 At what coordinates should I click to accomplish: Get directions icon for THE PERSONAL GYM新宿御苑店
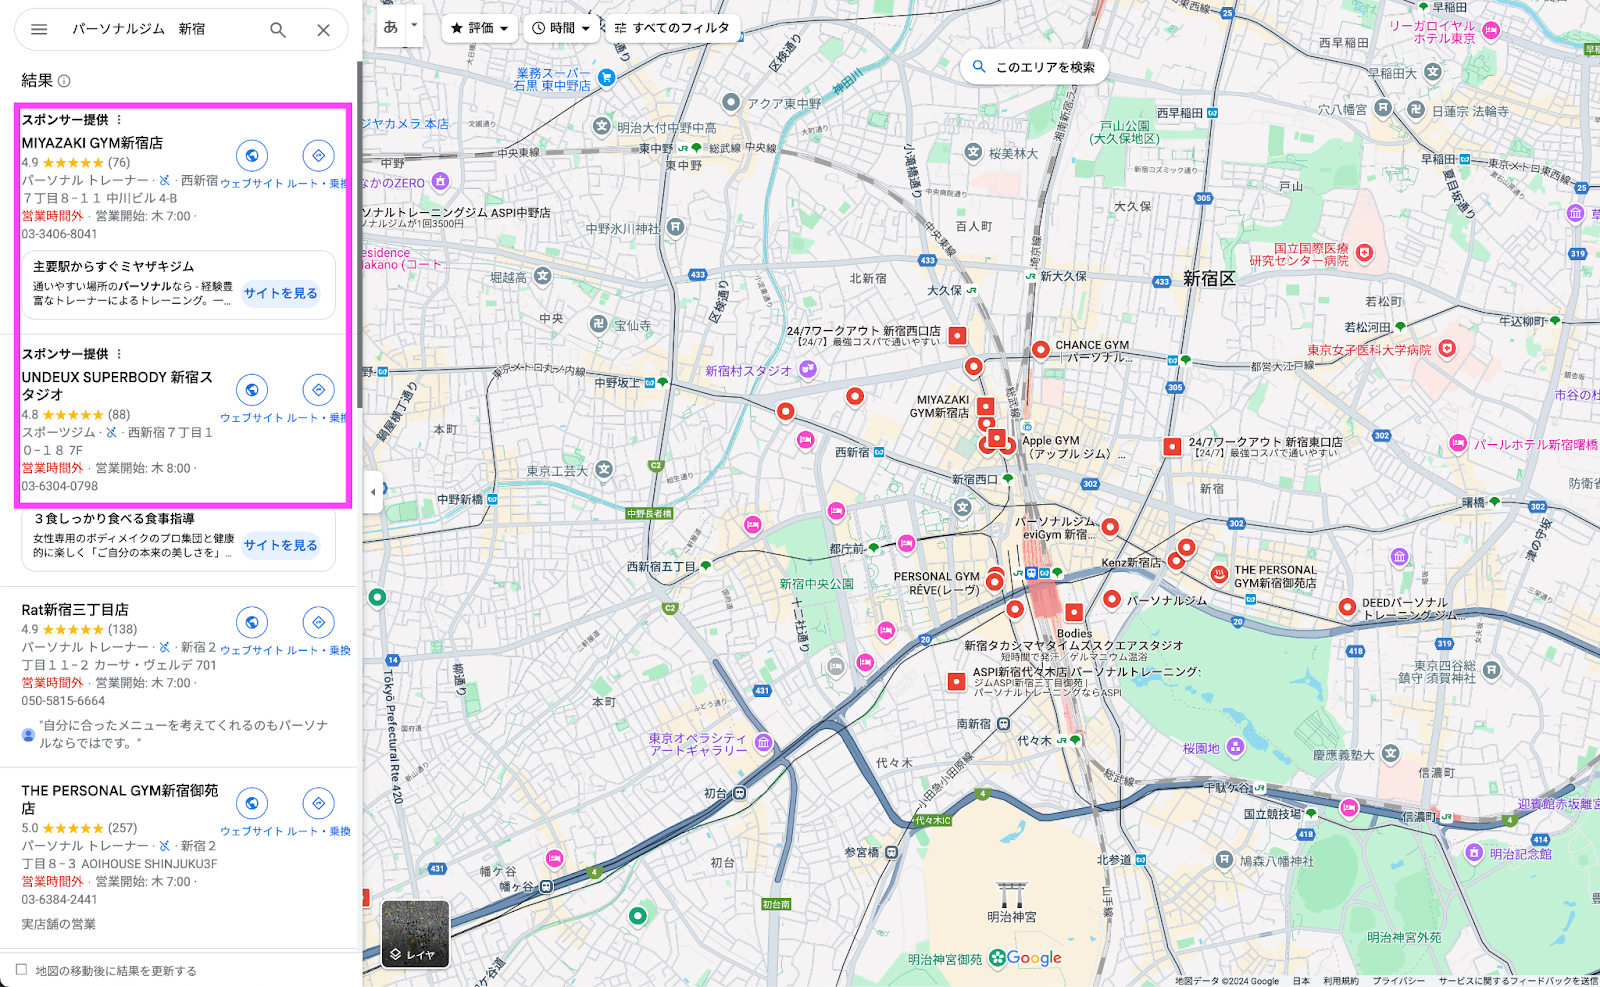[x=318, y=803]
